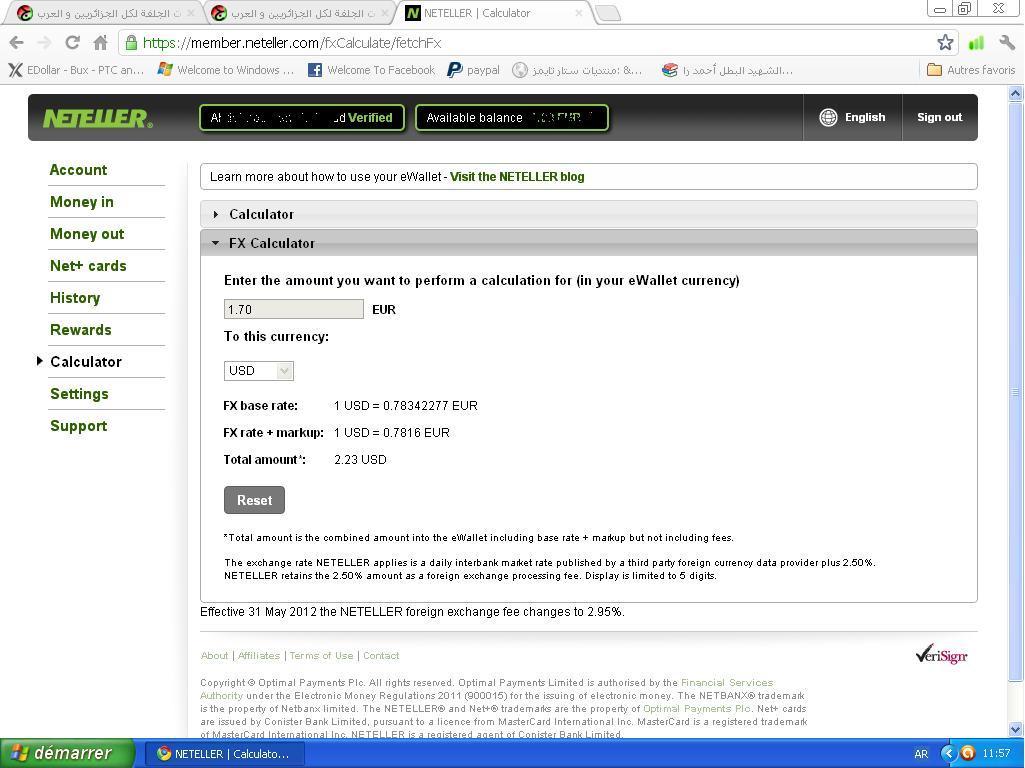Viewport: 1025px width, 768px height.
Task: Open Chrome wrench settings menu
Action: 1007,43
